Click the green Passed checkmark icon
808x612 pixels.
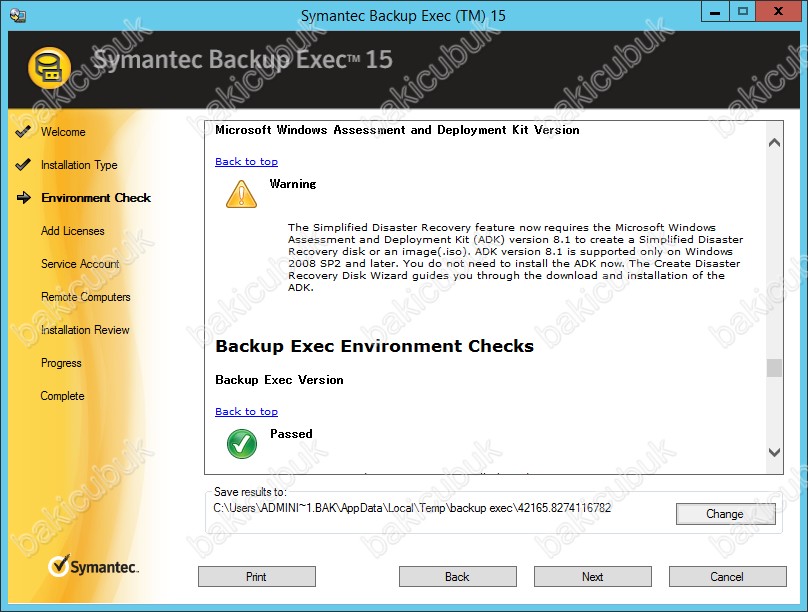click(242, 444)
